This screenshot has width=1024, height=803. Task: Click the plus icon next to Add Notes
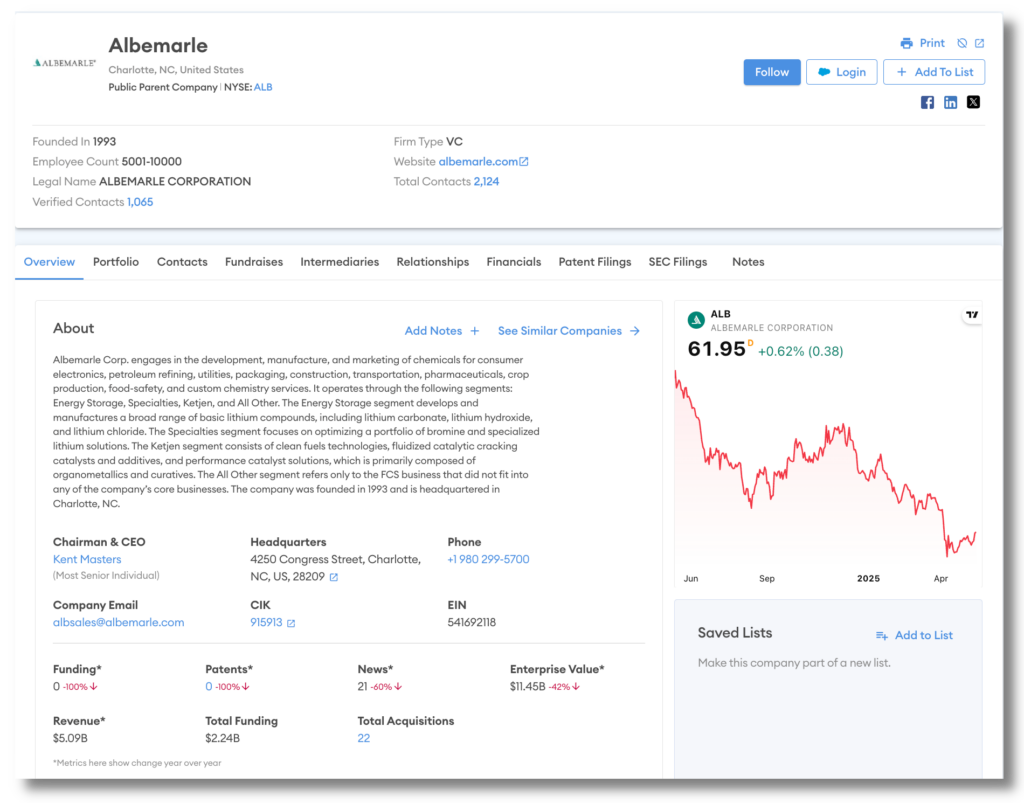pyautogui.click(x=475, y=331)
